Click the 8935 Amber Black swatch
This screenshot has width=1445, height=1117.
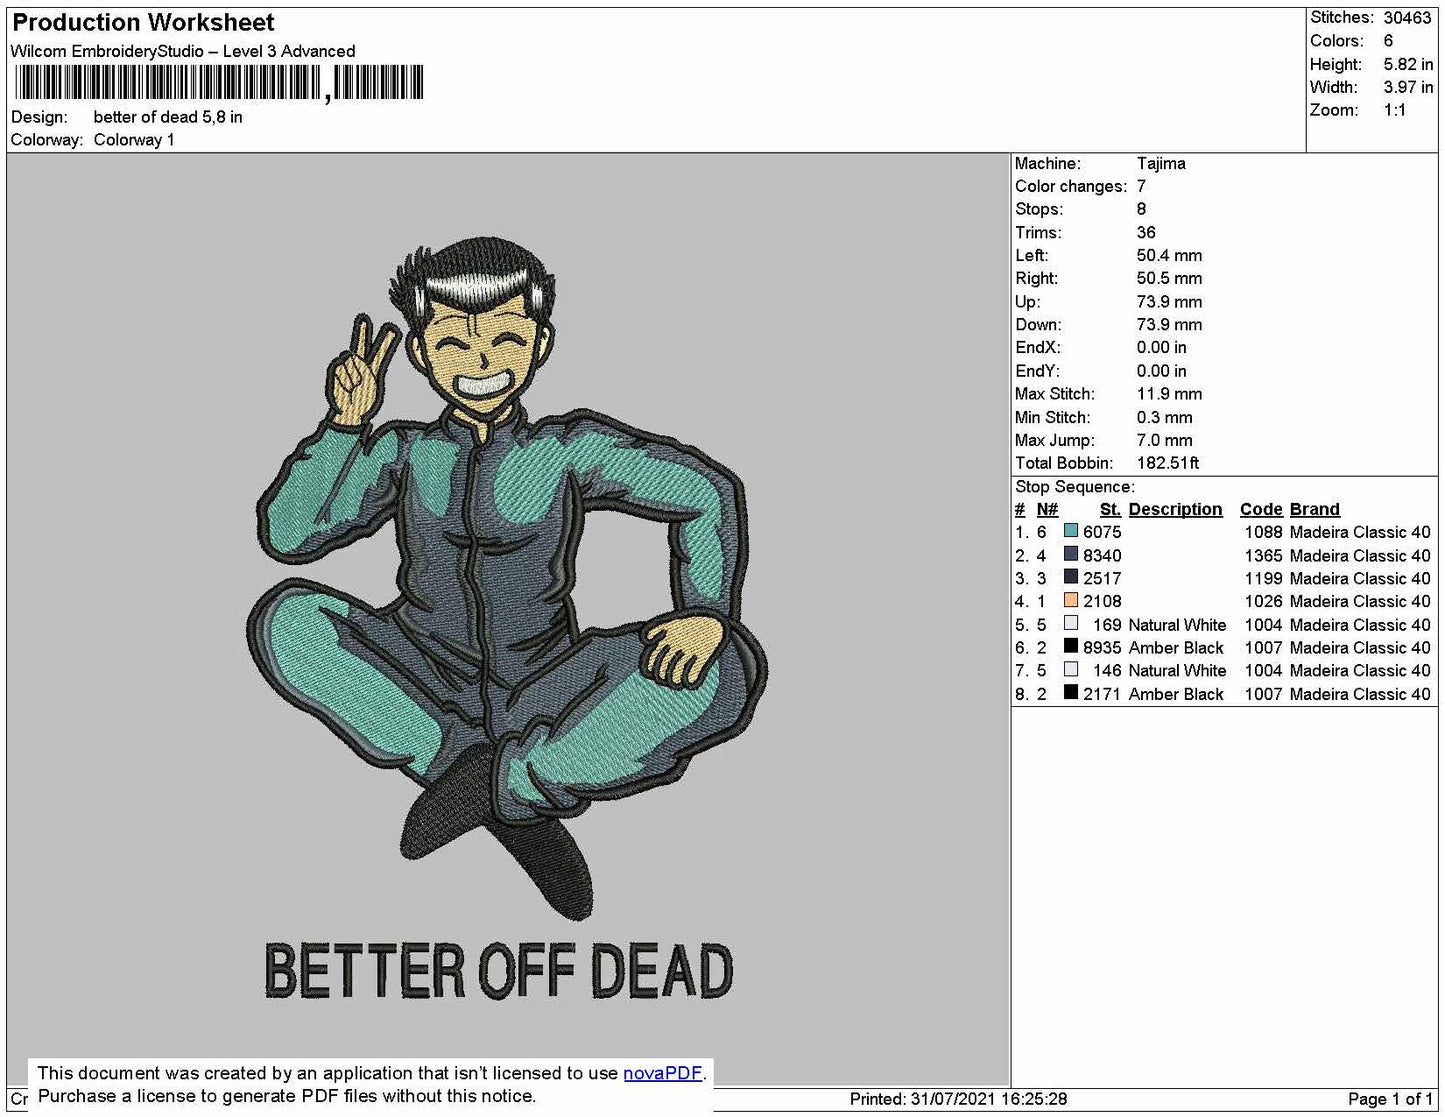pyautogui.click(x=1071, y=647)
